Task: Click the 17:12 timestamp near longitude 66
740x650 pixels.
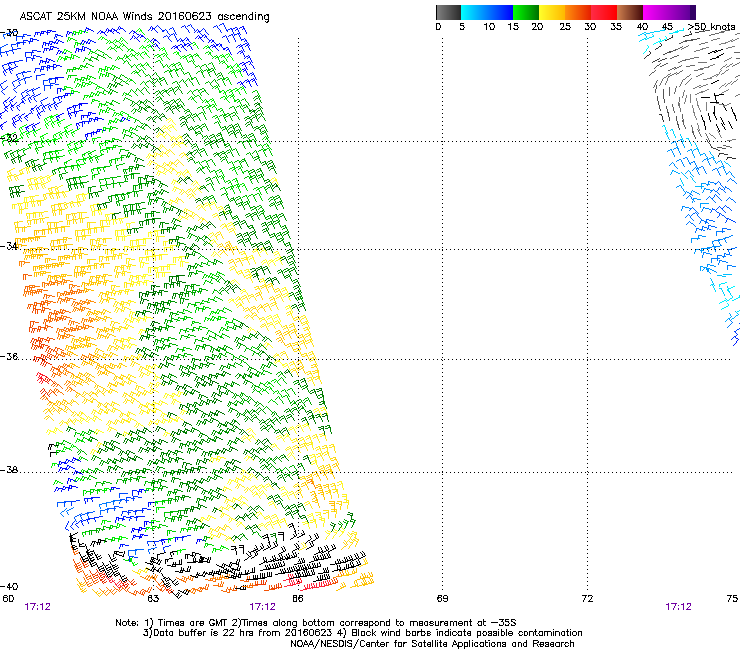Action: [262, 607]
